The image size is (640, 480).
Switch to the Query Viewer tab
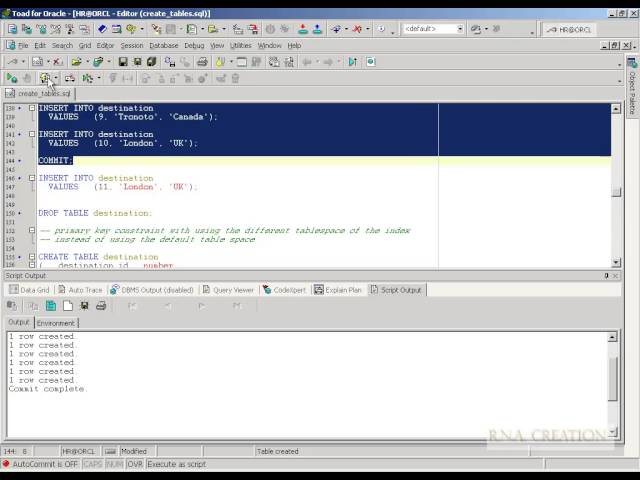(229, 290)
